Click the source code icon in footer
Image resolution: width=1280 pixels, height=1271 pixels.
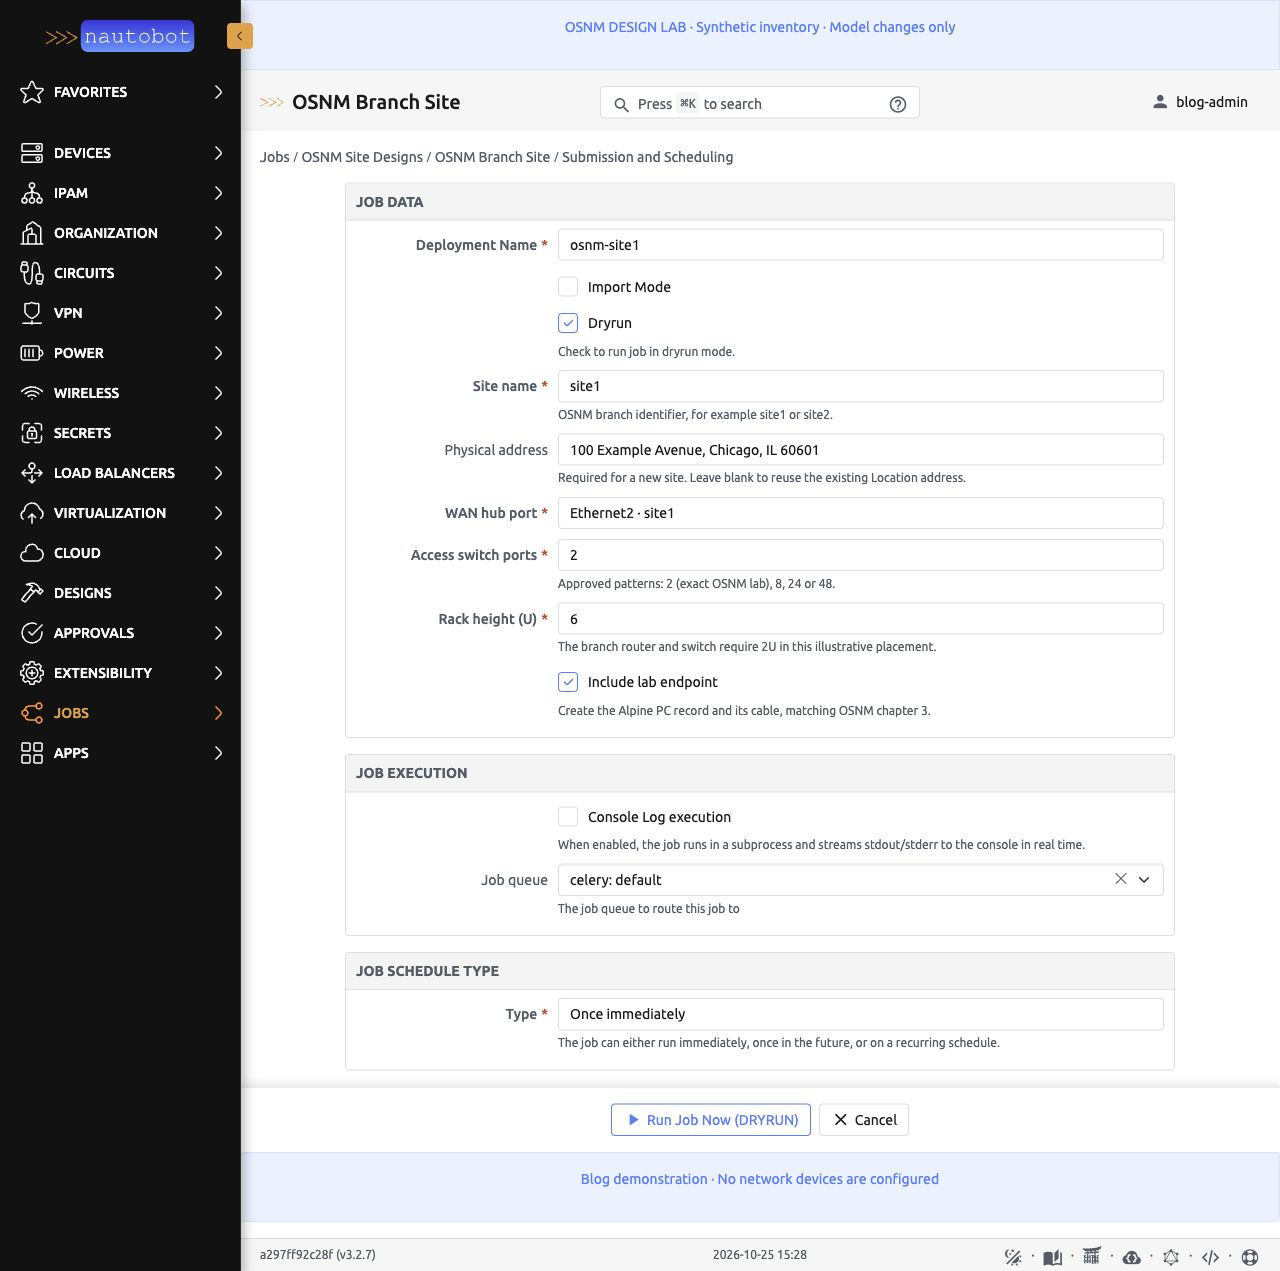1211,1257
